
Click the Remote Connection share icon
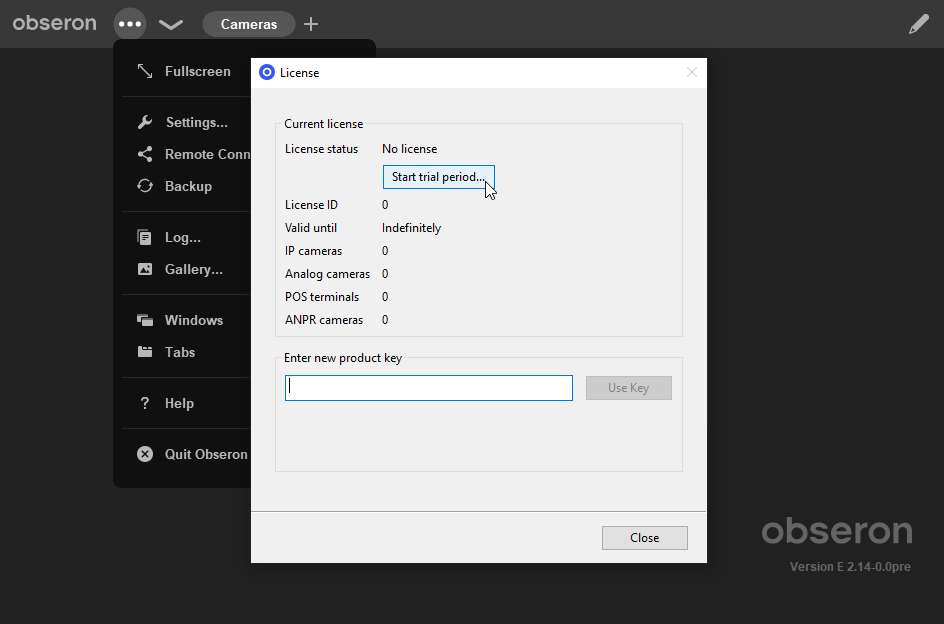[x=144, y=154]
